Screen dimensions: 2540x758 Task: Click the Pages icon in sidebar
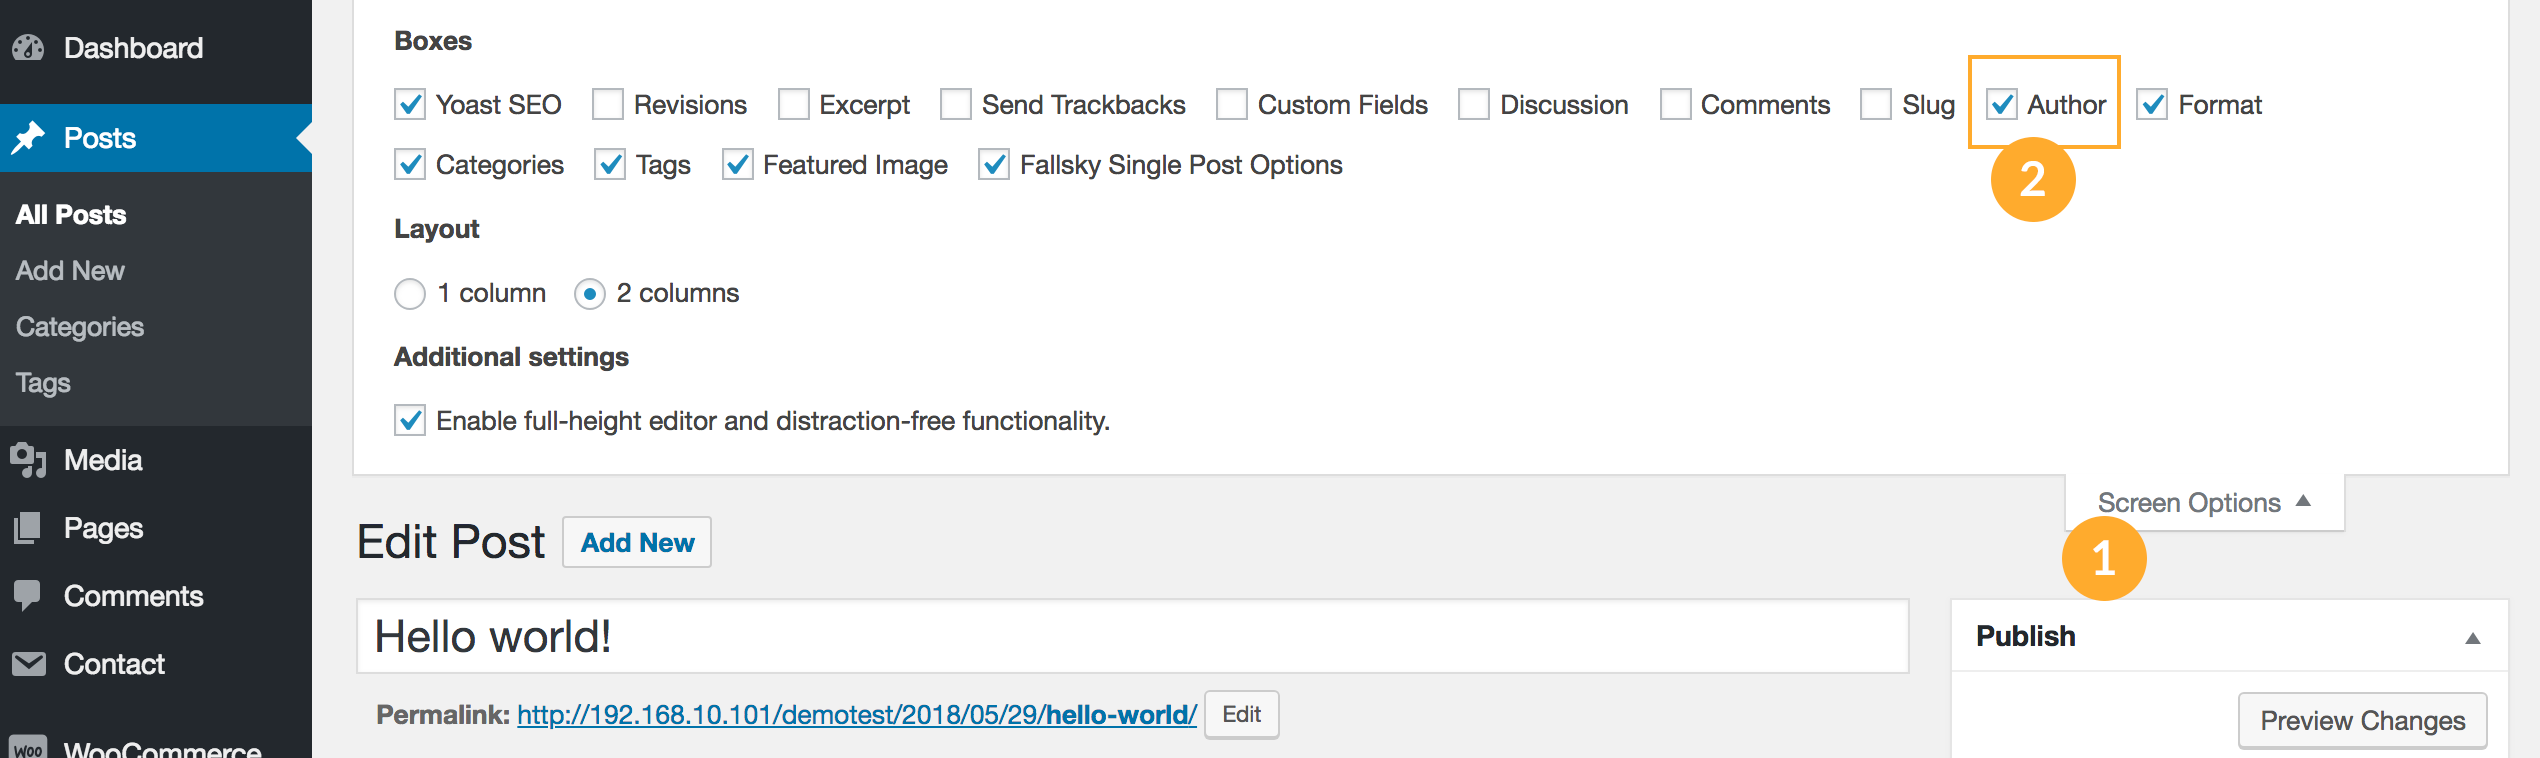29,528
